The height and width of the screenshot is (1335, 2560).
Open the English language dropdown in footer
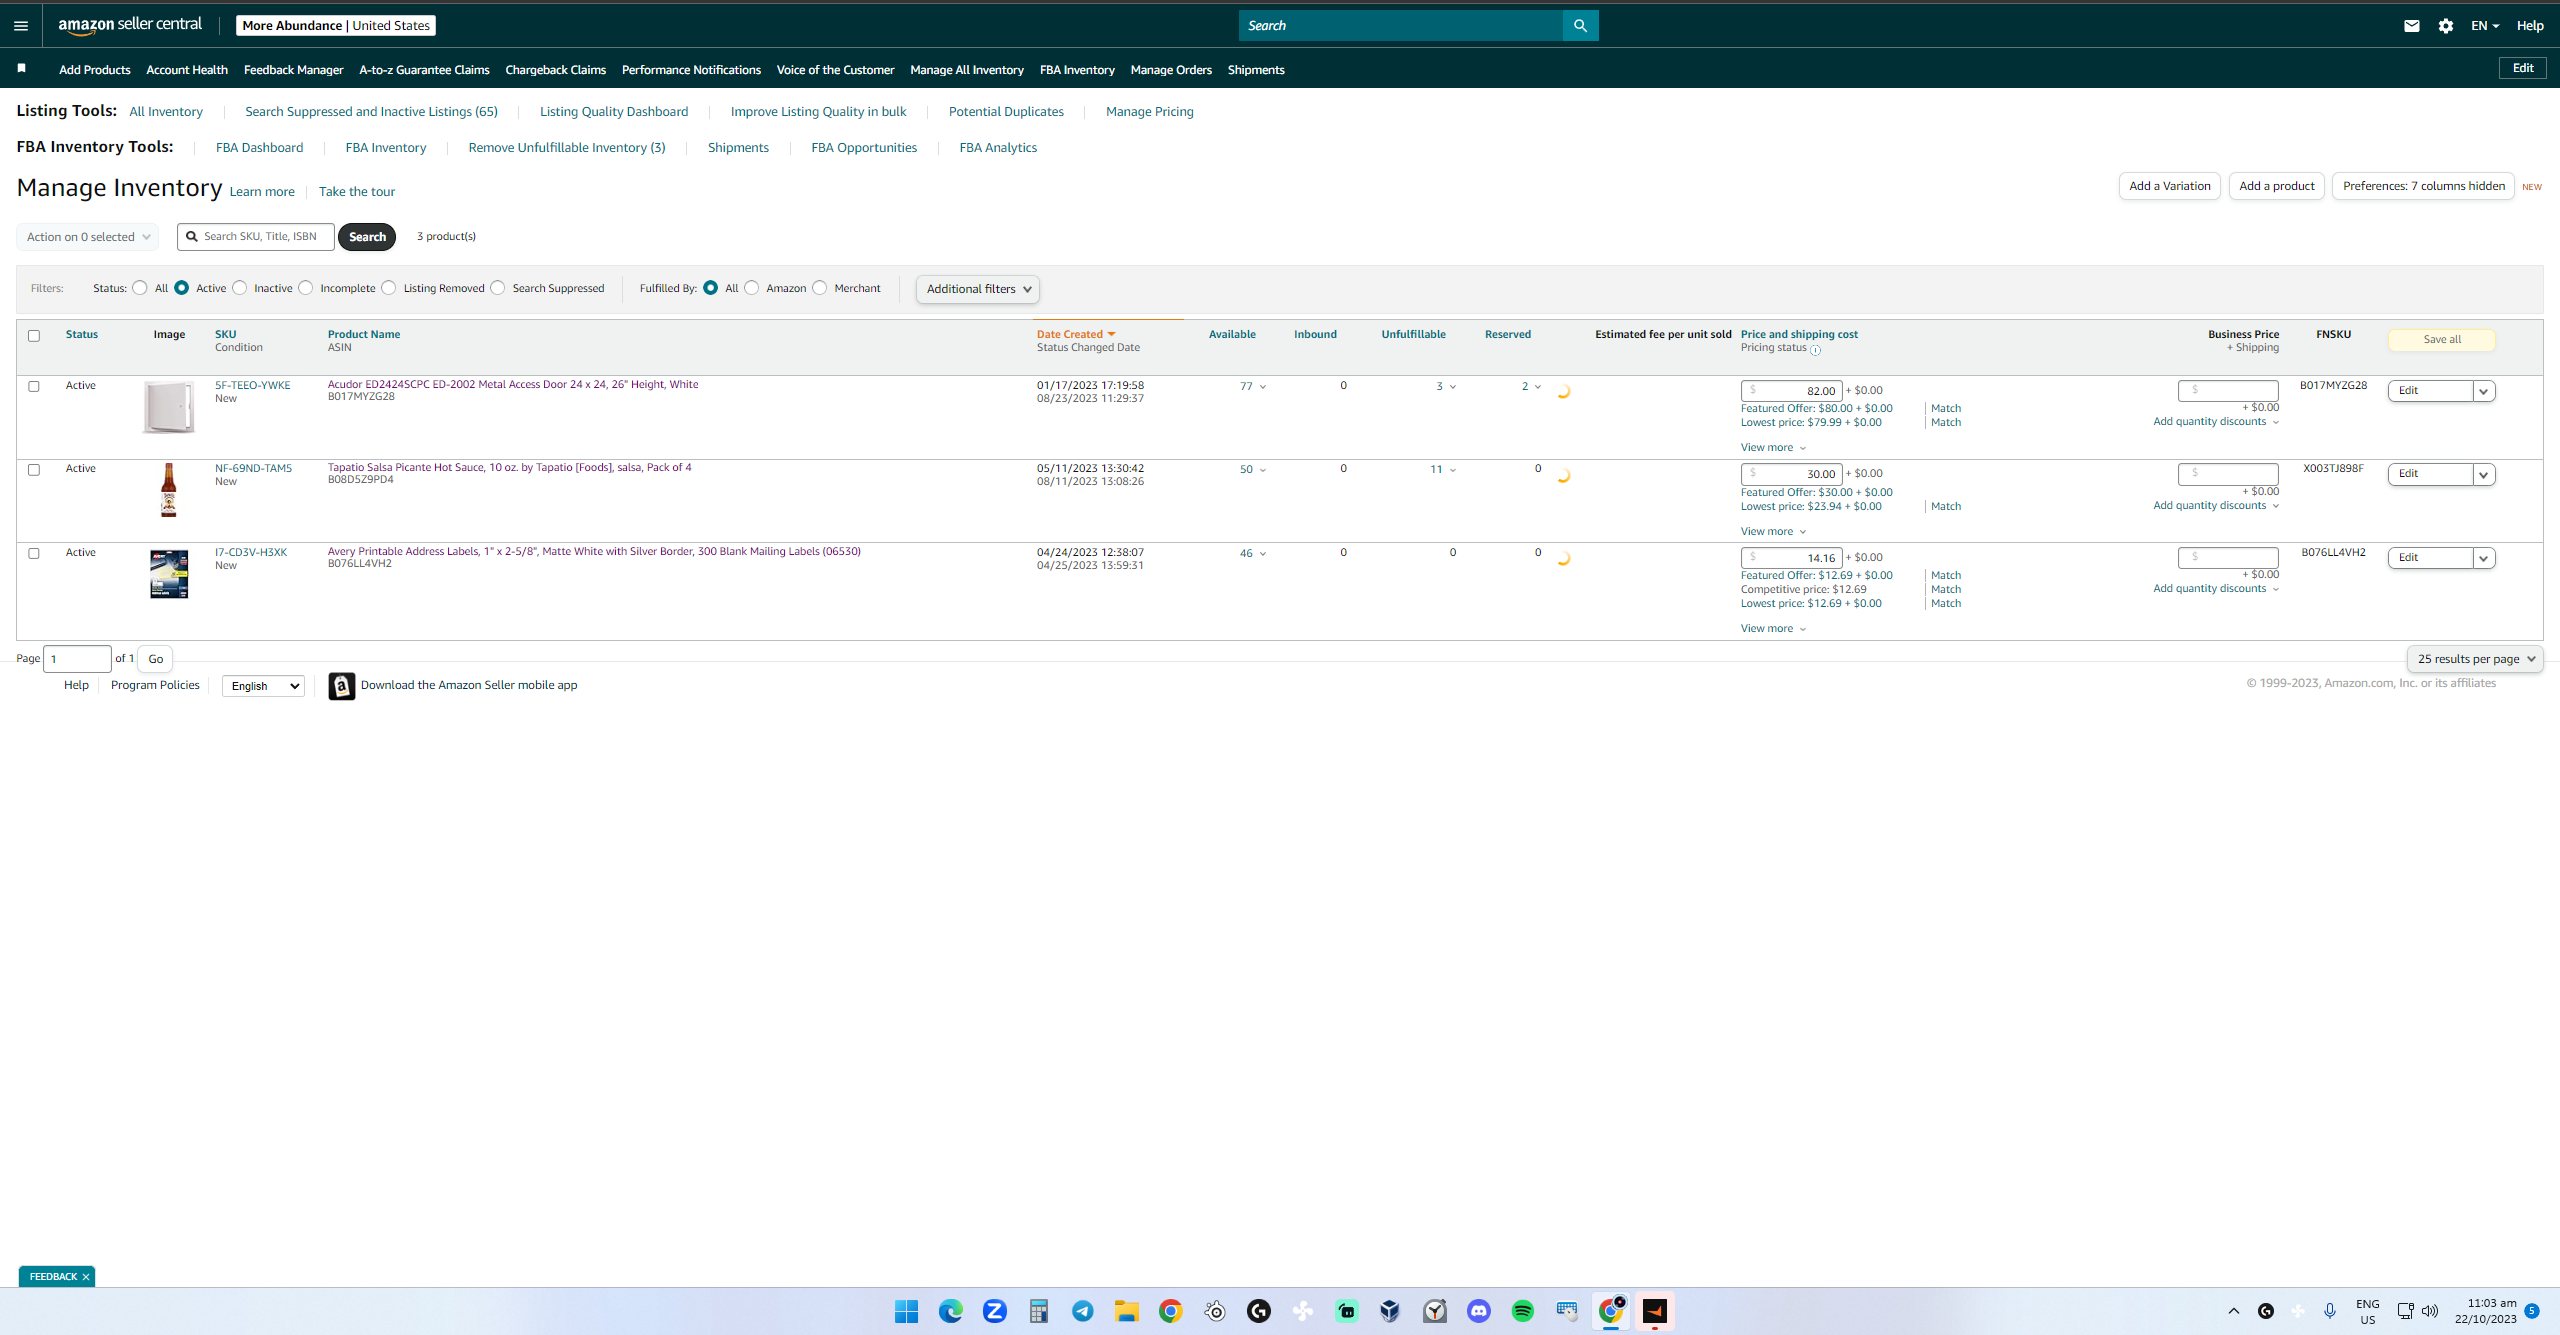click(263, 686)
